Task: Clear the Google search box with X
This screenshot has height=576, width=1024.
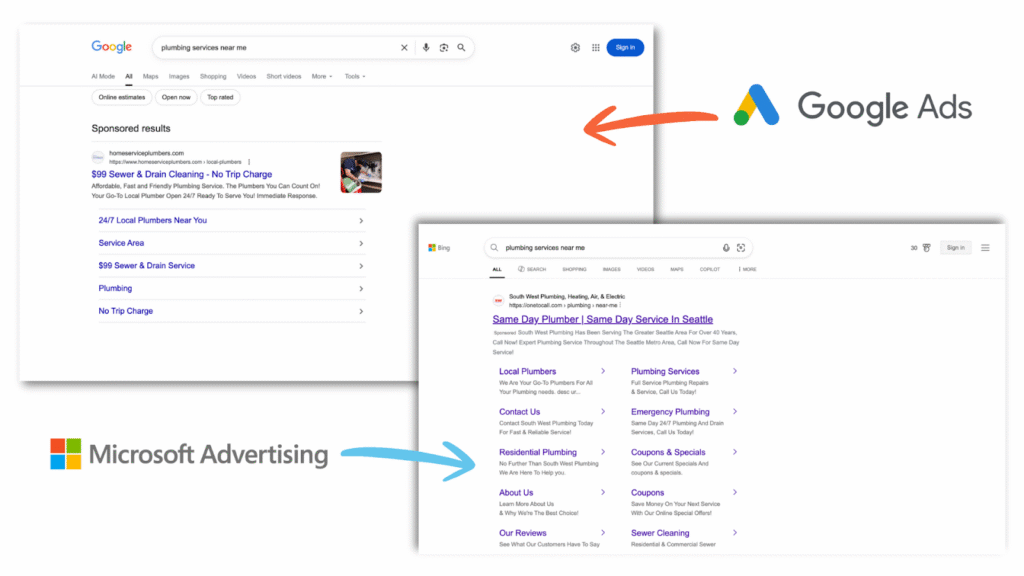Action: (404, 48)
